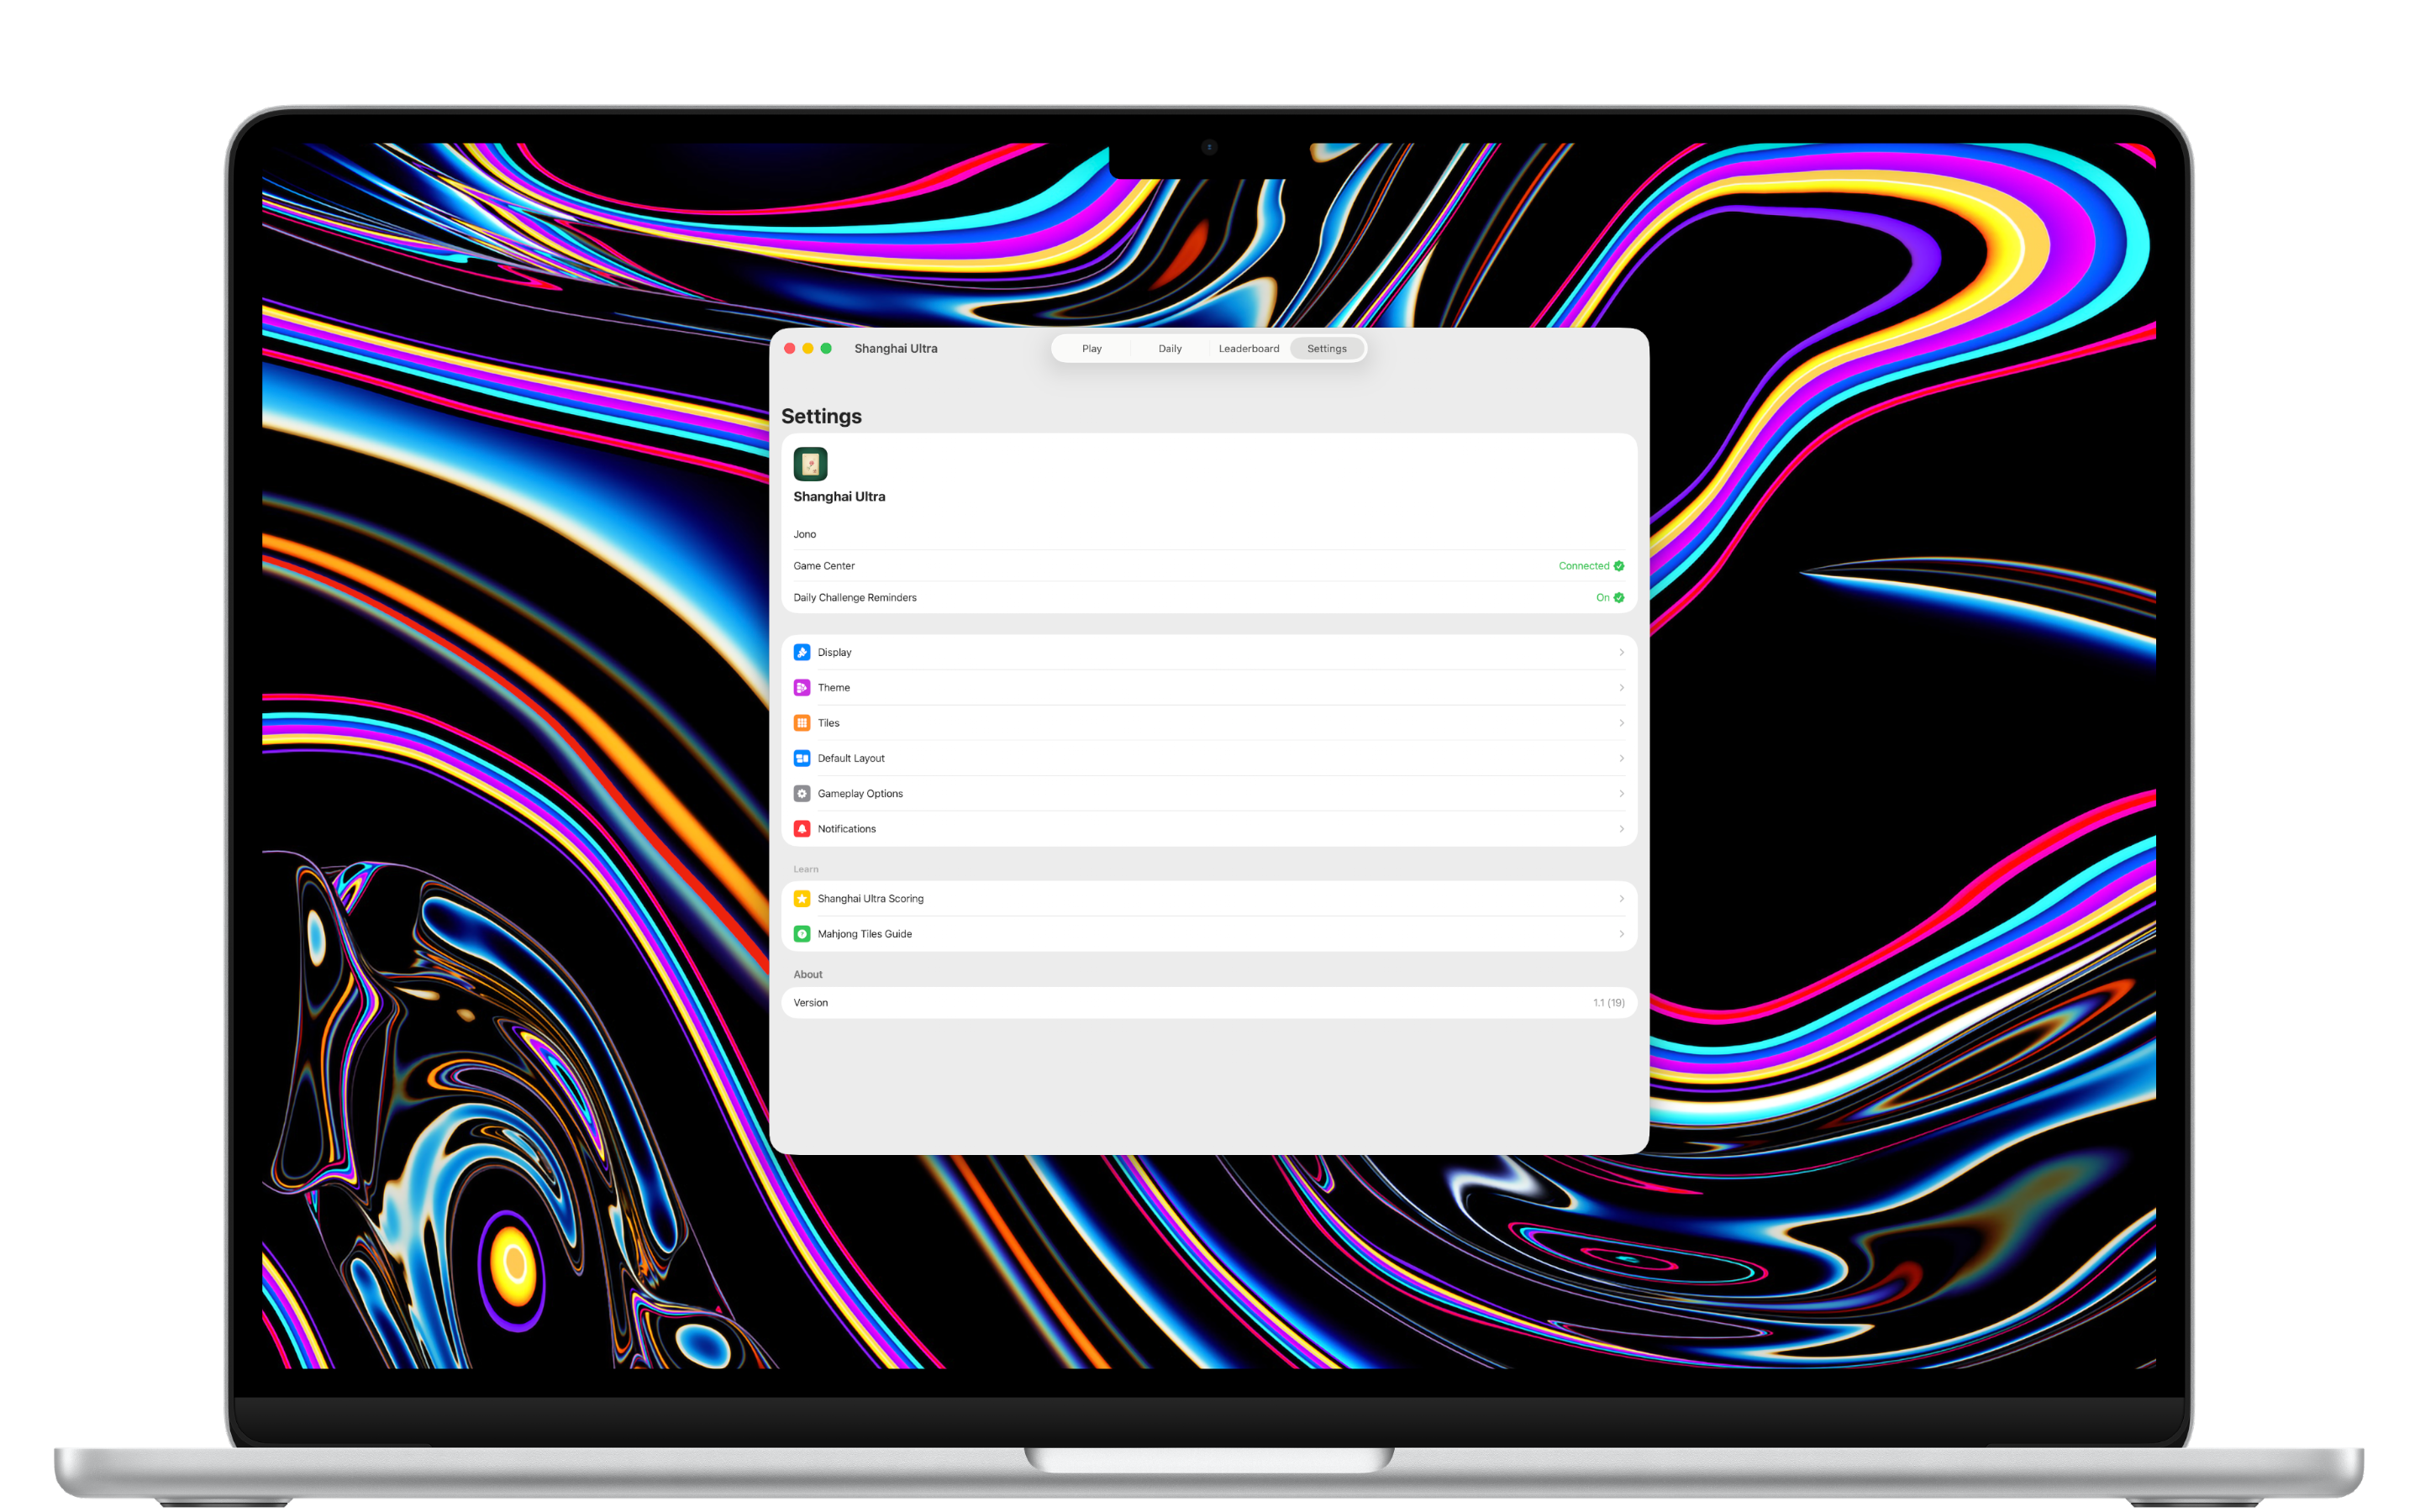
Task: Open the Shanghai Ultra Scoring star icon
Action: tap(802, 898)
